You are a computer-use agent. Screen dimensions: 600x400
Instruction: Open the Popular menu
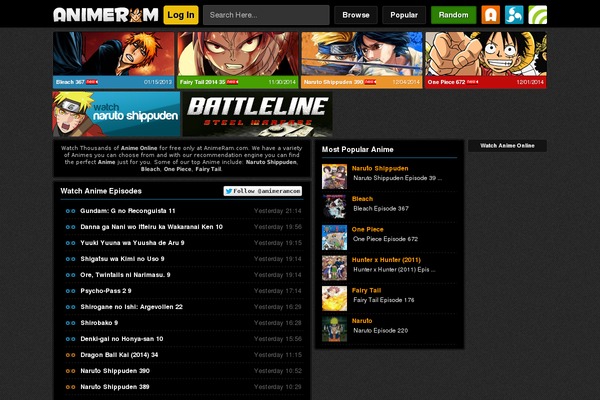404,15
